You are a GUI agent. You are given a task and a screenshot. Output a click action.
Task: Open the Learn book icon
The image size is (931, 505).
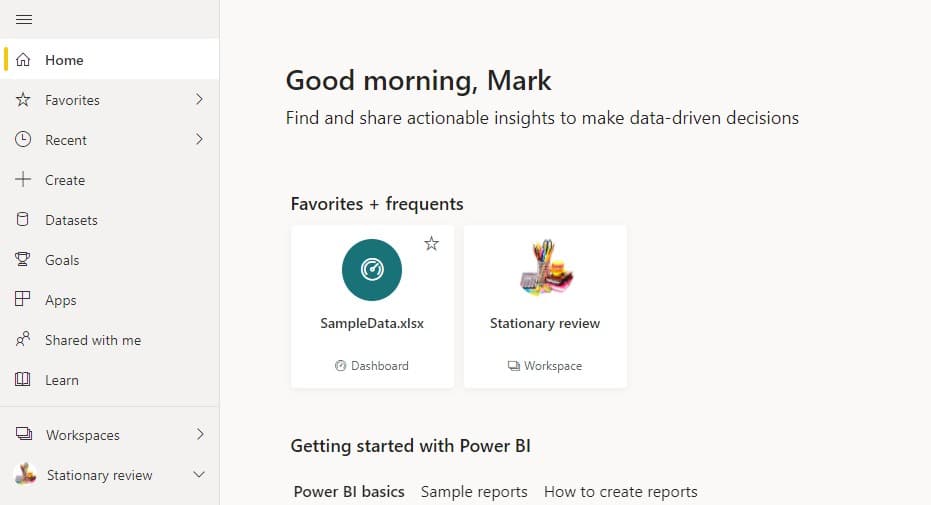coord(23,379)
